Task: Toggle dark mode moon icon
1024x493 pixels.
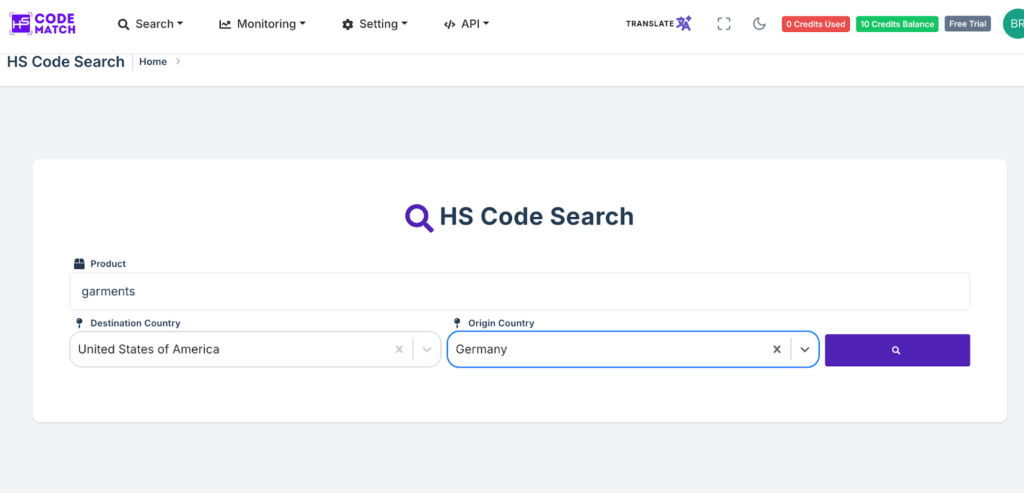Action: coord(759,24)
